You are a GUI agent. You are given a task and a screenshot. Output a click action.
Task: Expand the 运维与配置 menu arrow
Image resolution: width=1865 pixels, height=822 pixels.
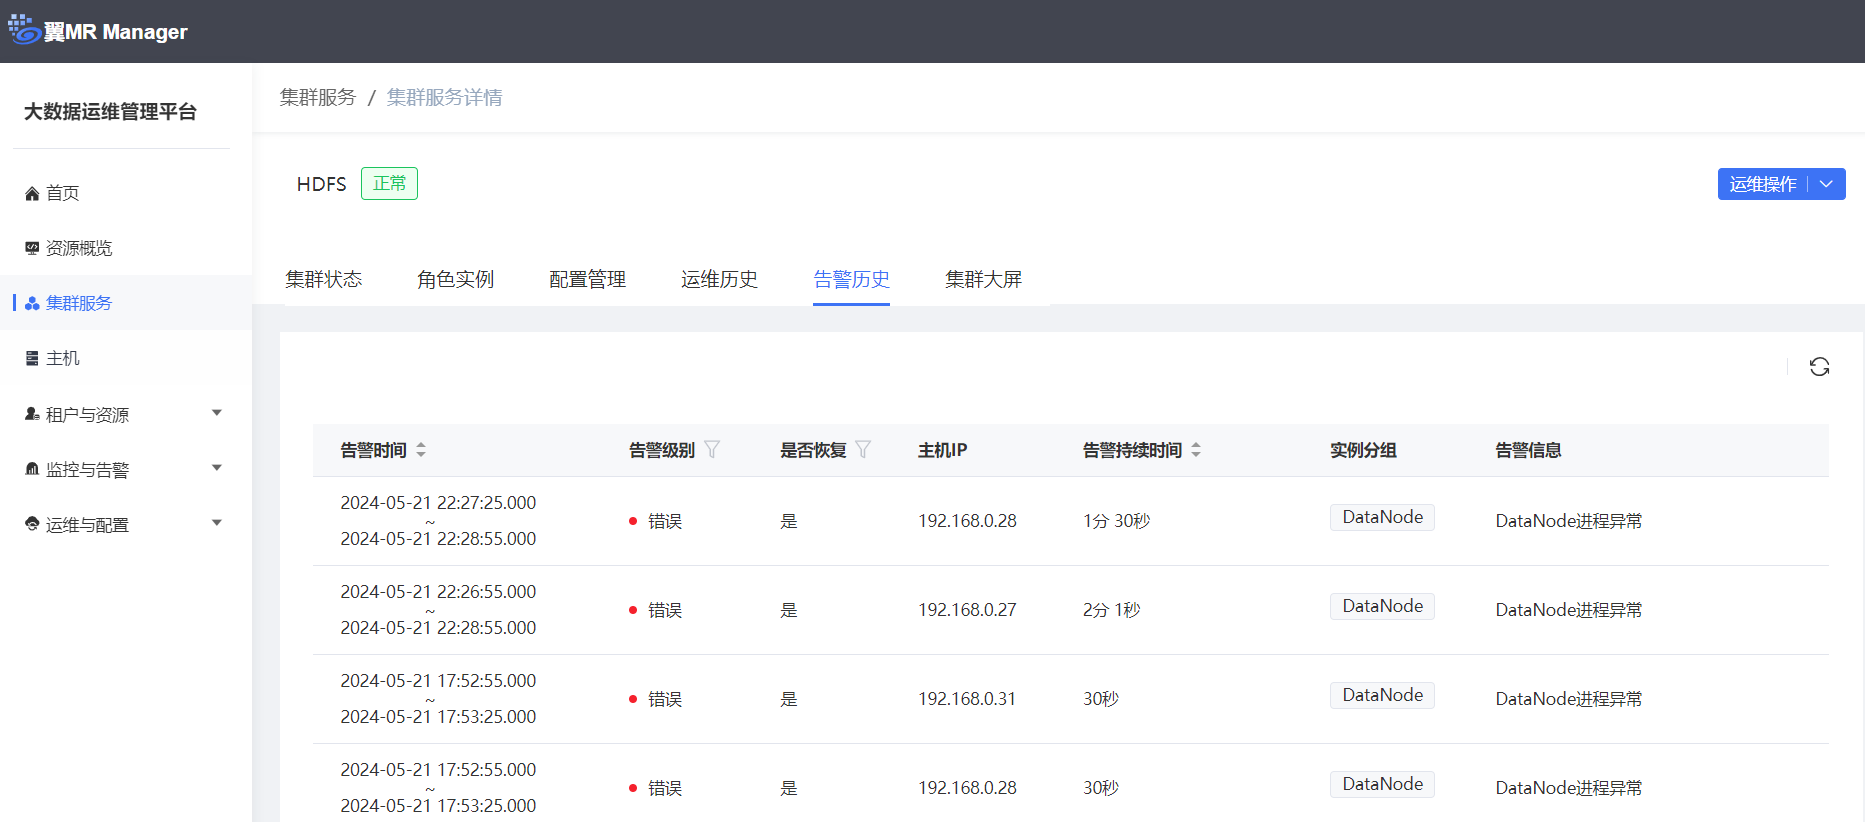[x=217, y=523]
